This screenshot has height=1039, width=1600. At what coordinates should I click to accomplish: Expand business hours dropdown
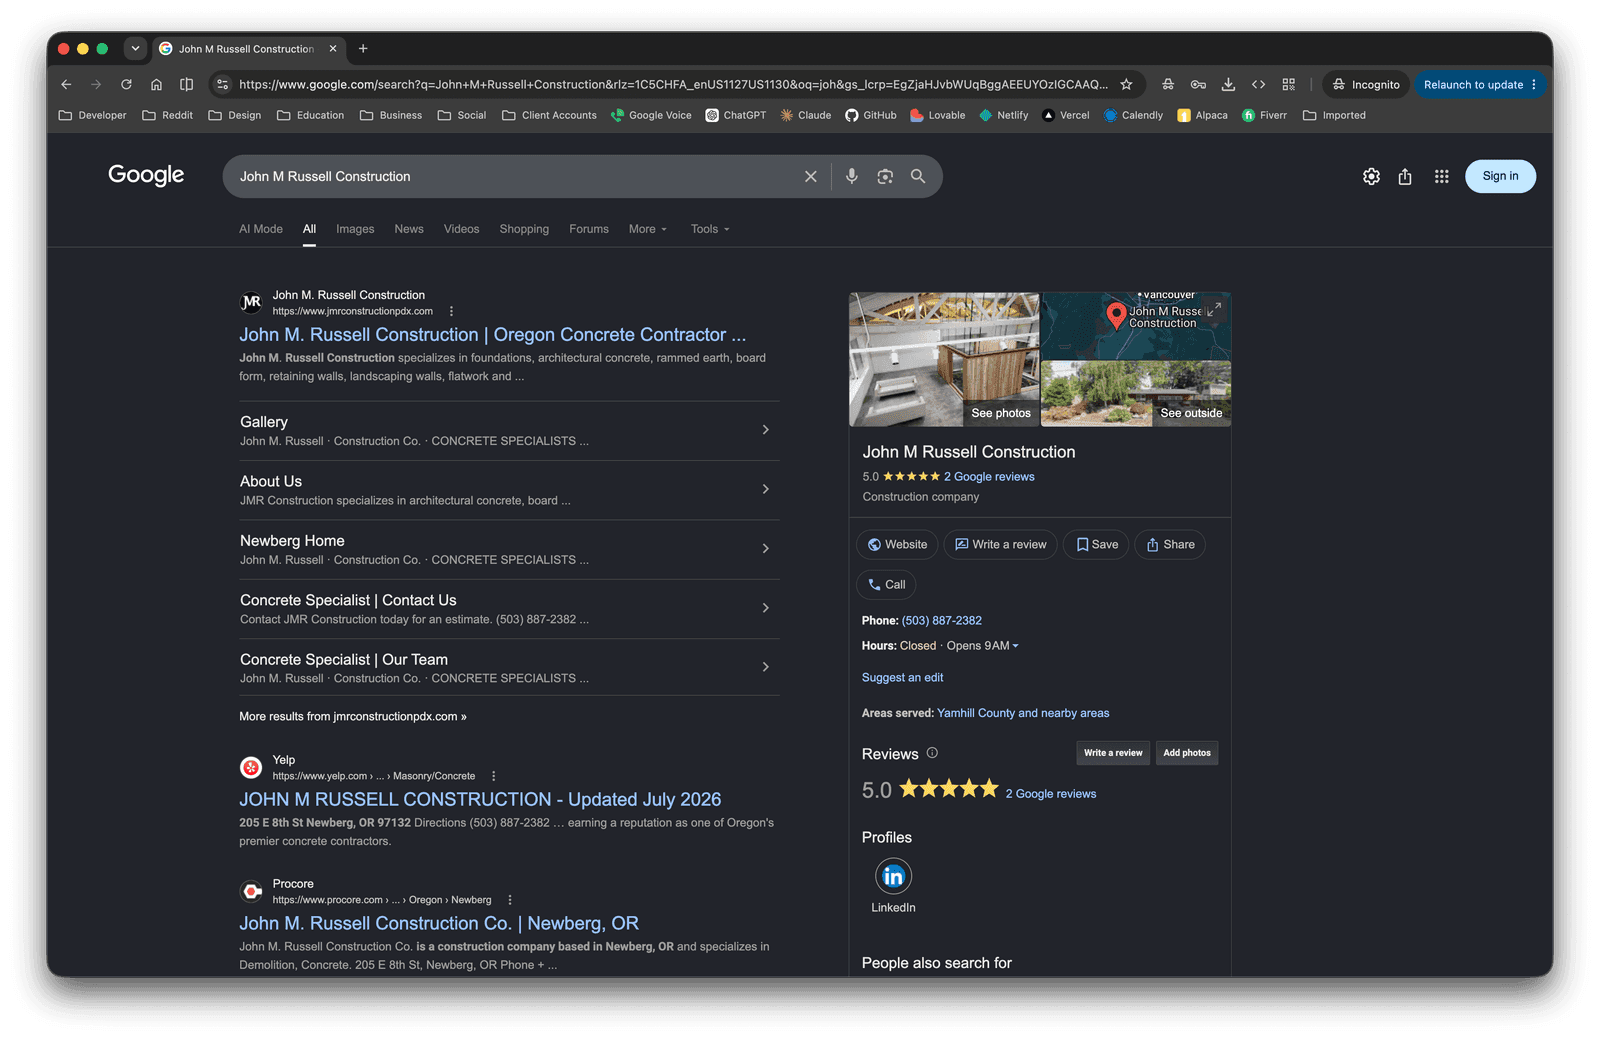point(1015,646)
